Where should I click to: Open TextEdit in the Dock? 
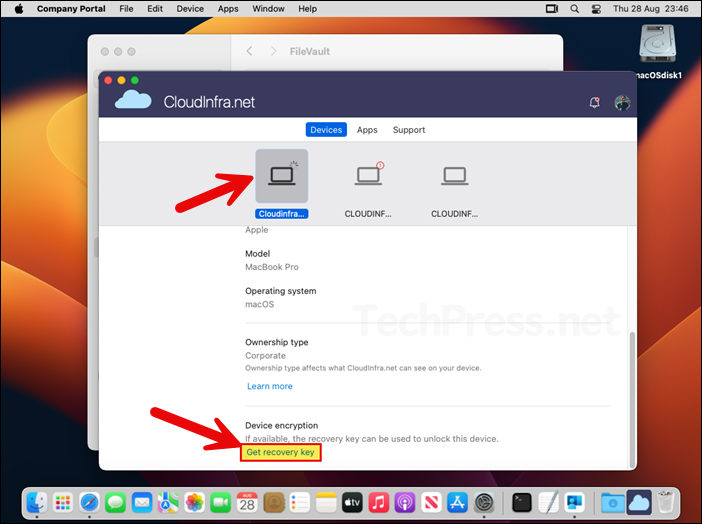(x=548, y=503)
